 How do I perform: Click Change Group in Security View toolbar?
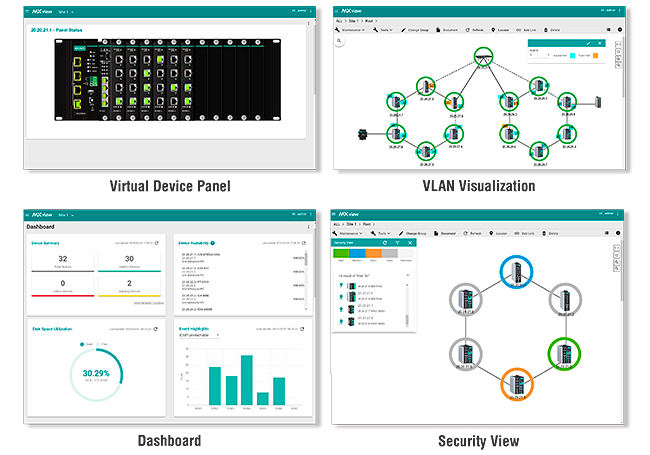click(x=412, y=233)
